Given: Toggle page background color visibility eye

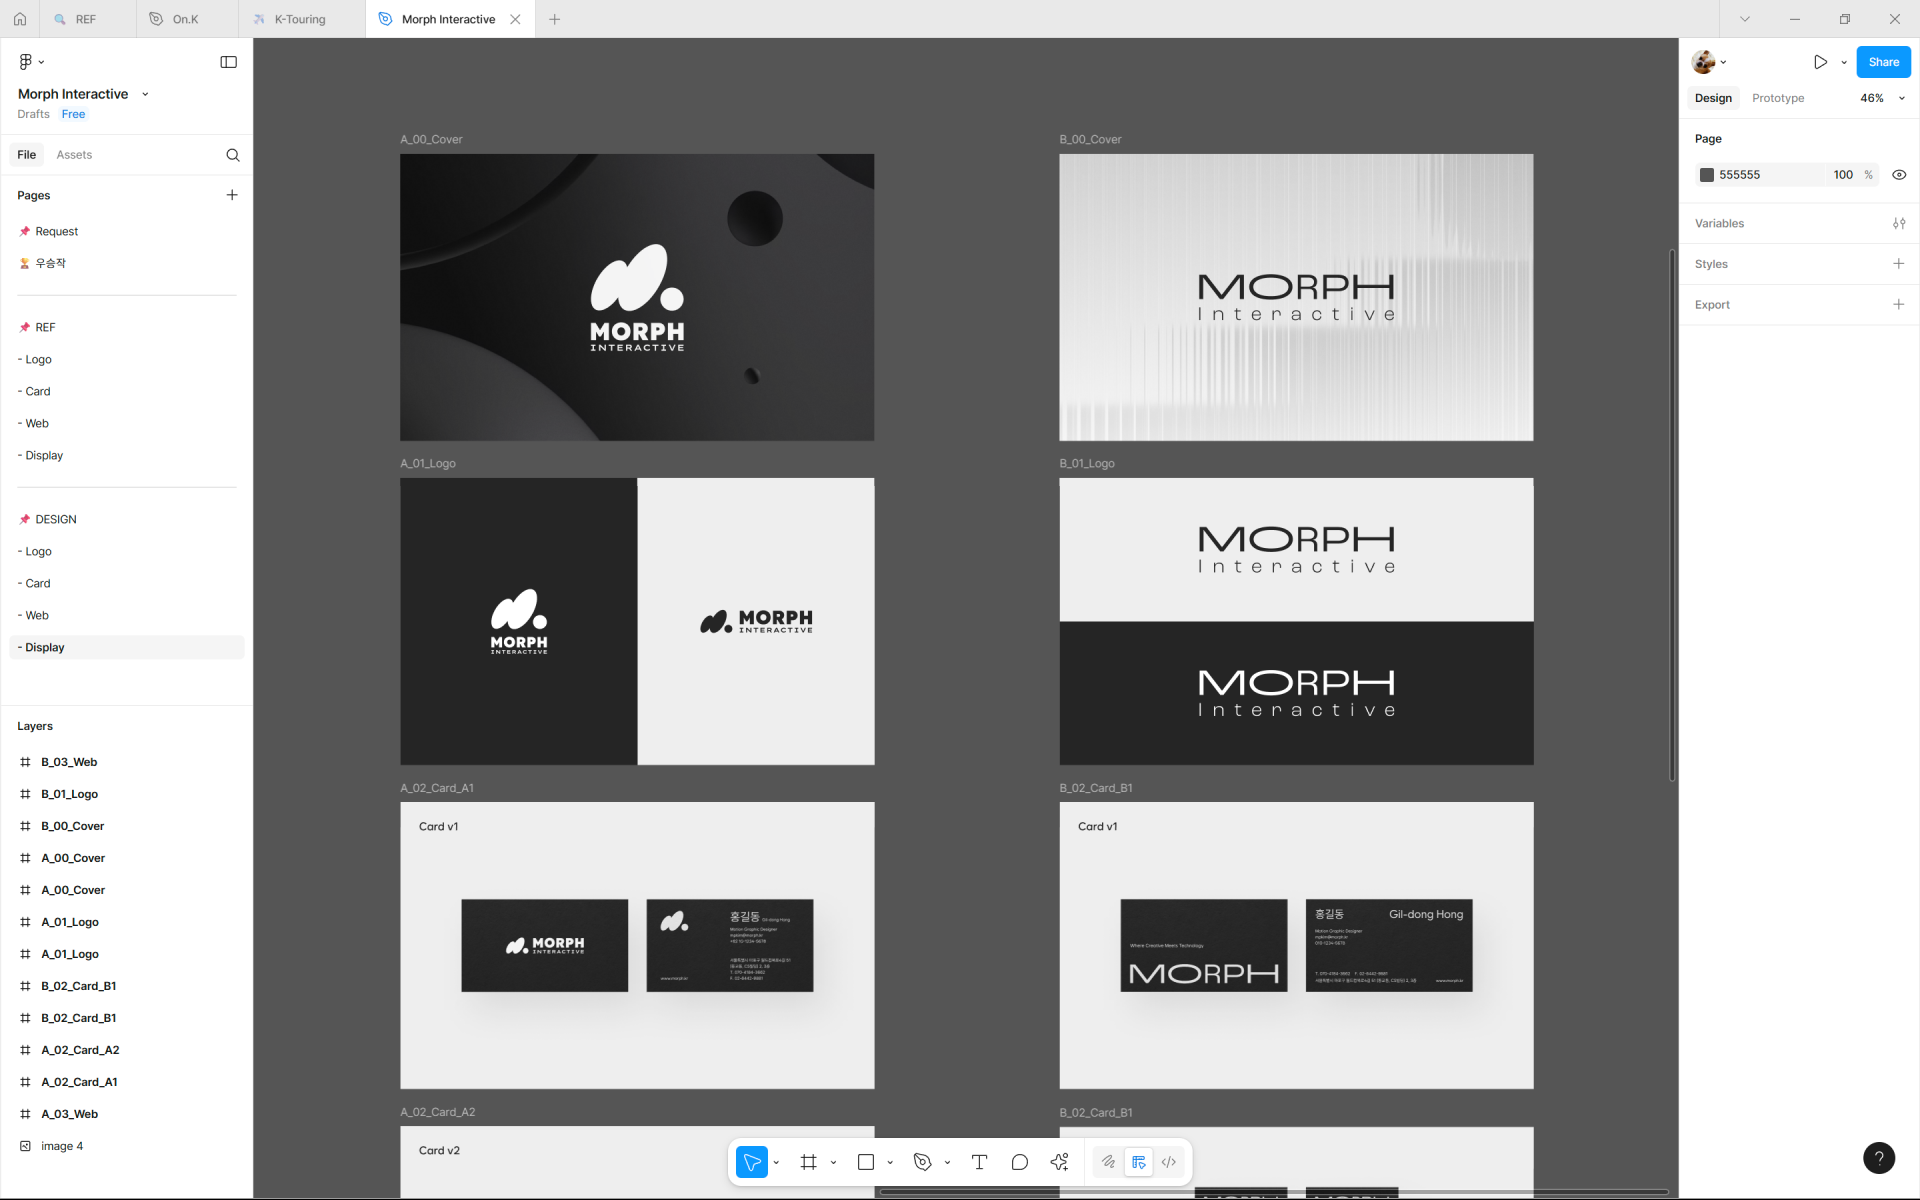Looking at the screenshot, I should 1899,175.
